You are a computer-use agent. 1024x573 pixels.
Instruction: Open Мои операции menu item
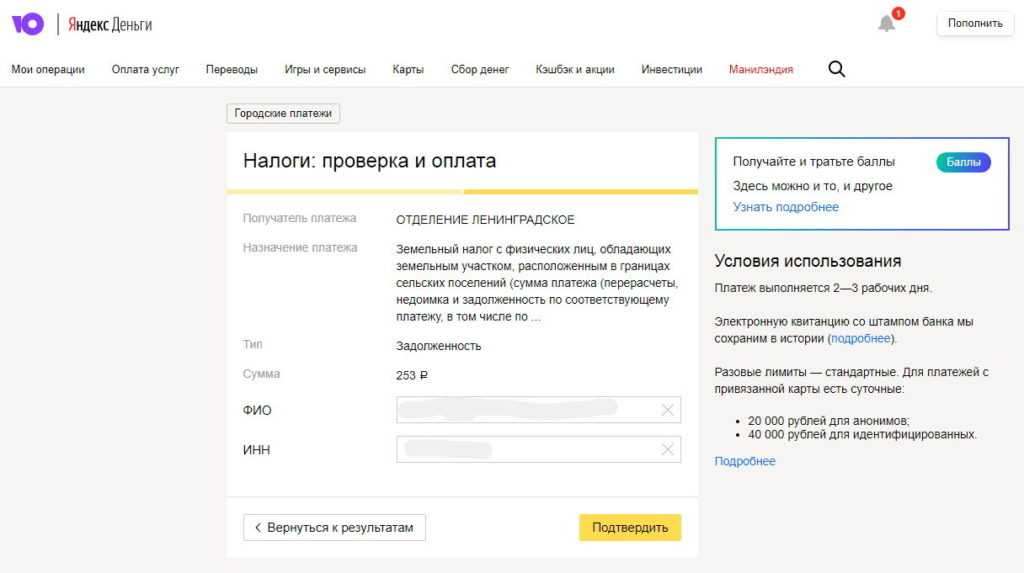(48, 70)
